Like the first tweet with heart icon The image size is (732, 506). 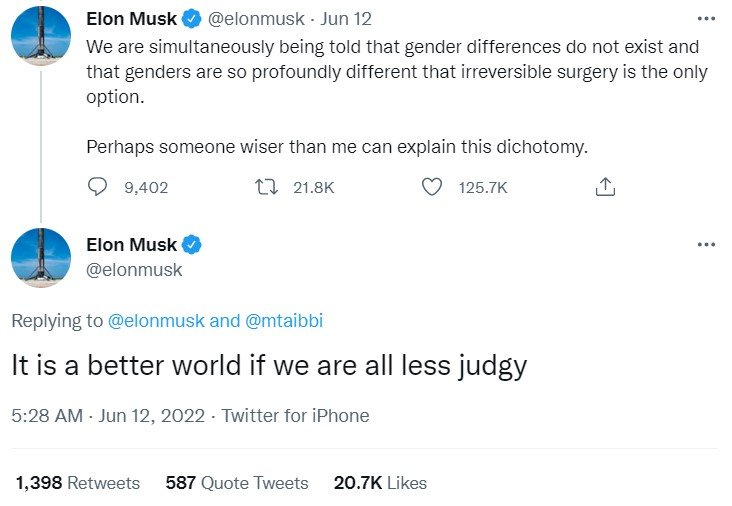pos(432,187)
